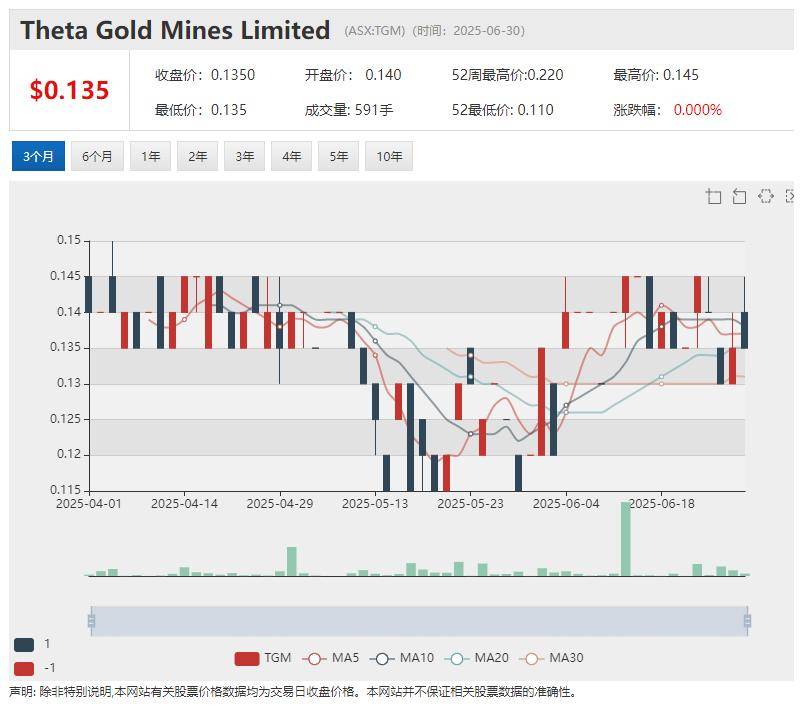Click the 0.14 y-axis price label
The width and height of the screenshot is (805, 724).
pyautogui.click(x=69, y=312)
